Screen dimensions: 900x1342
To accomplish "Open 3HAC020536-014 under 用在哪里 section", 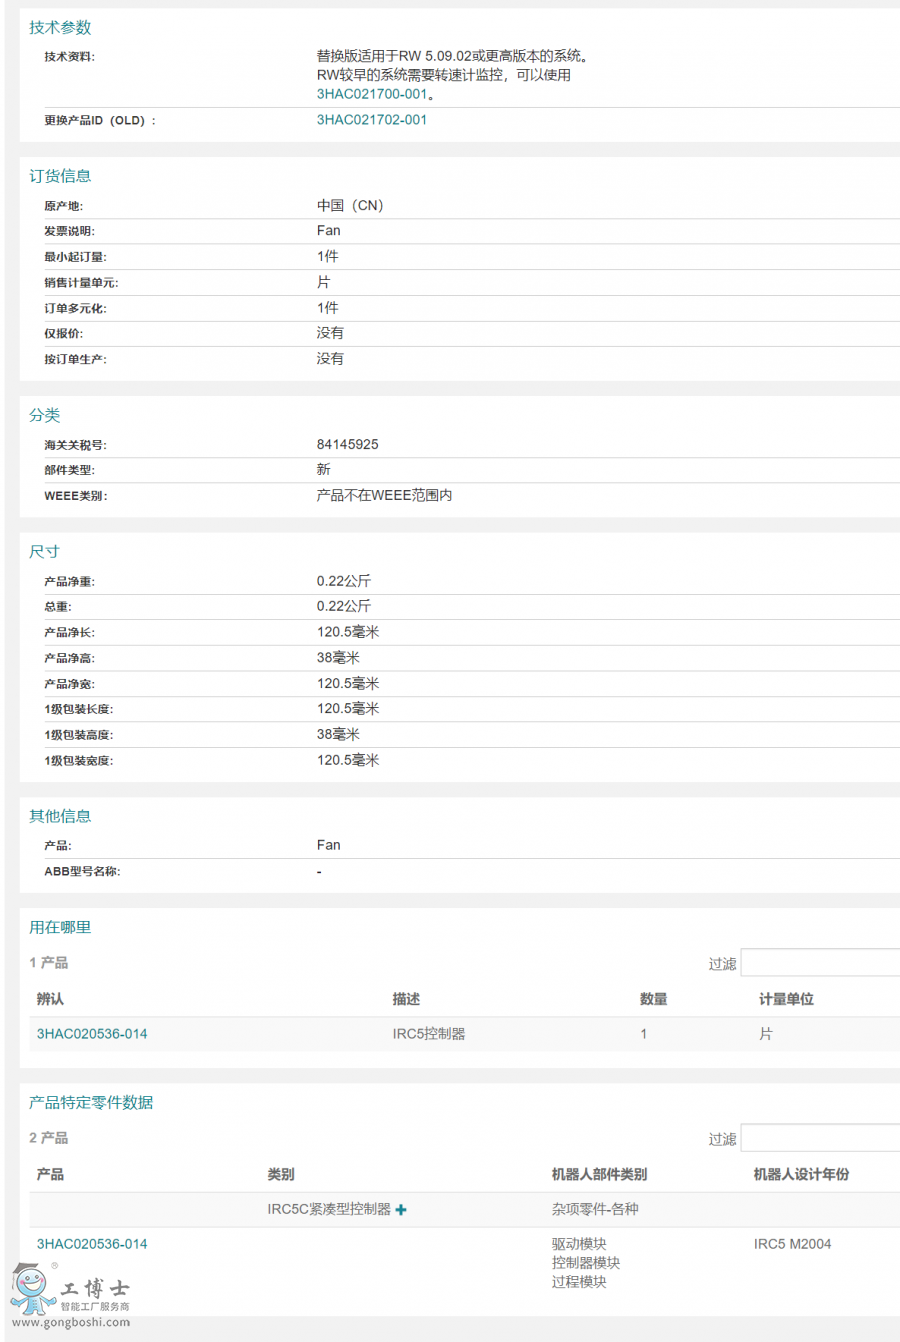I will [93, 1033].
